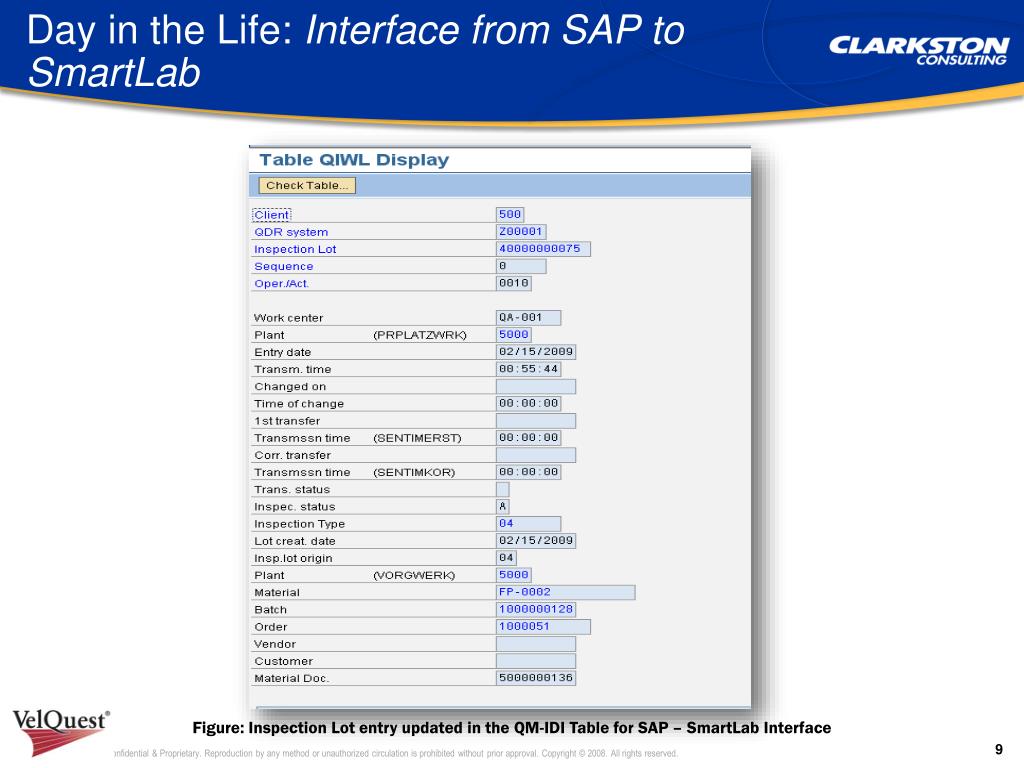1024x768 pixels.
Task: Click the Work center label
Action: point(289,318)
